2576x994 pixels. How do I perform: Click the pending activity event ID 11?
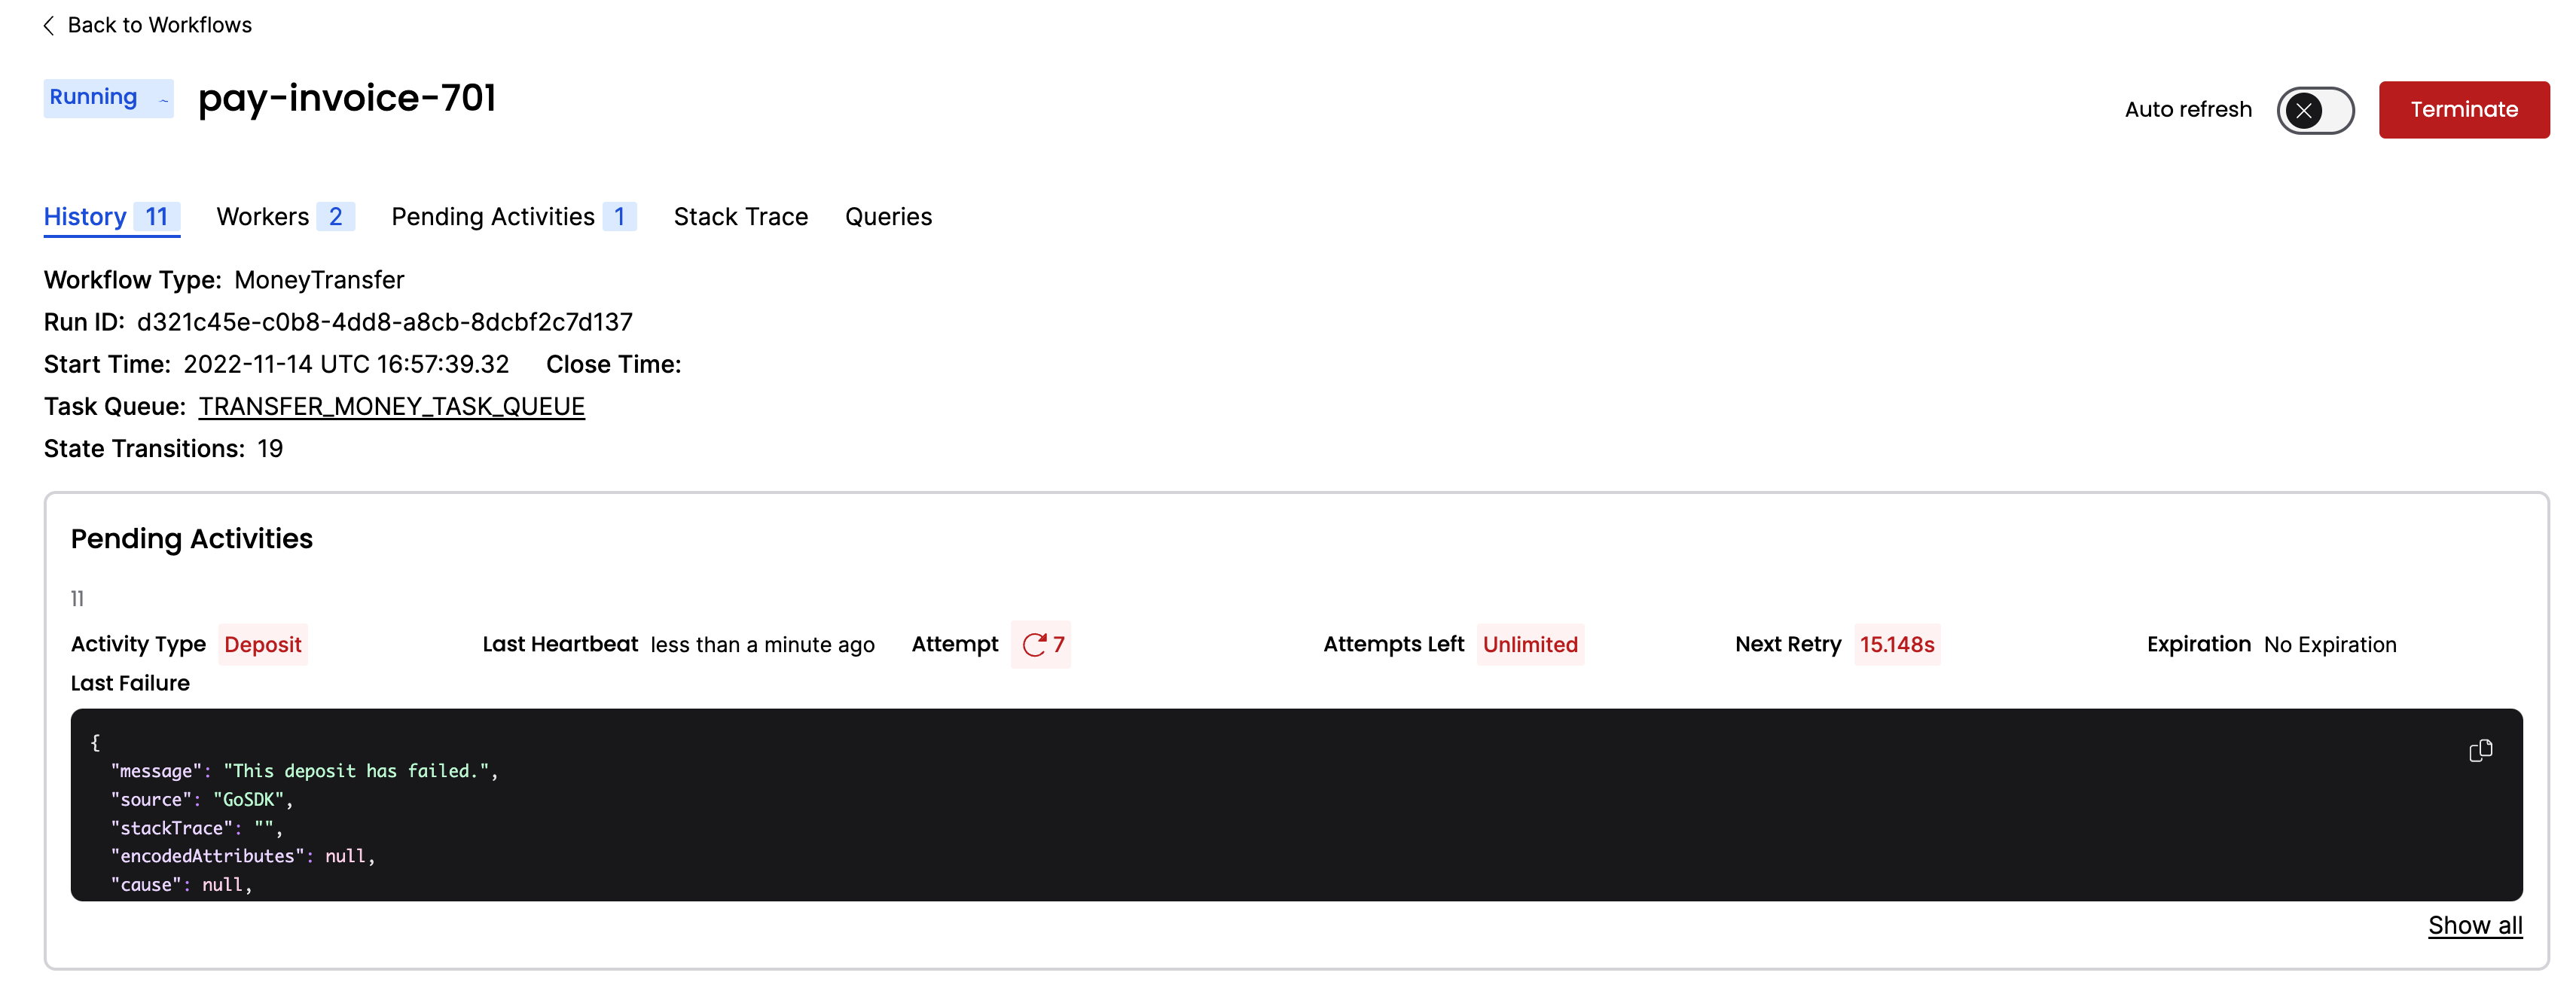coord(77,599)
